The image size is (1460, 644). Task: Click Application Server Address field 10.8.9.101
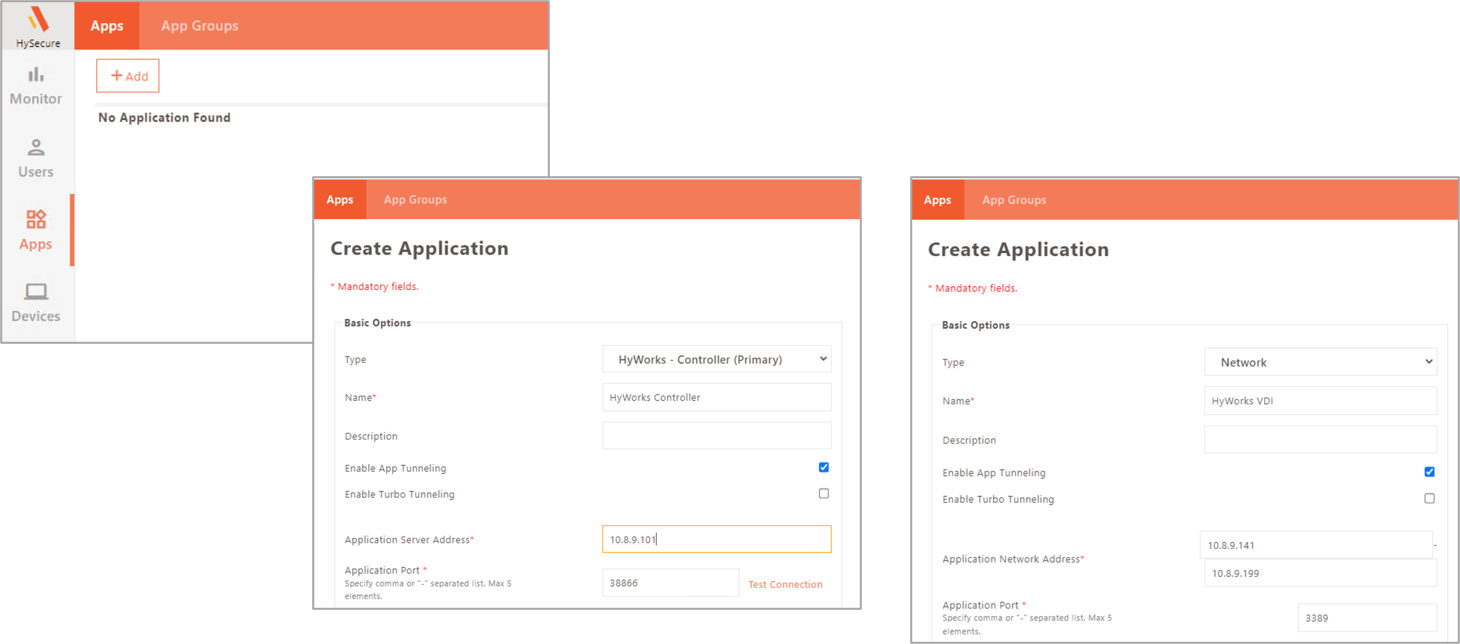[716, 539]
